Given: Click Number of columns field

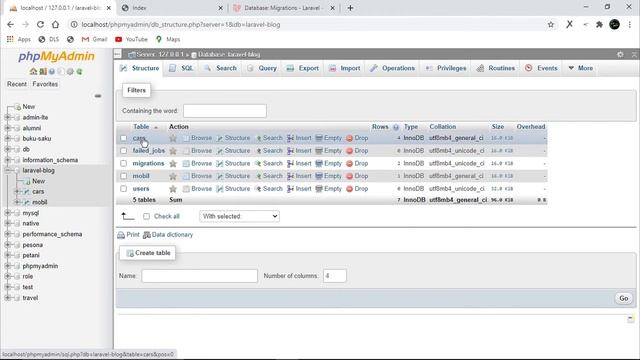Looking at the screenshot, I should 335,276.
